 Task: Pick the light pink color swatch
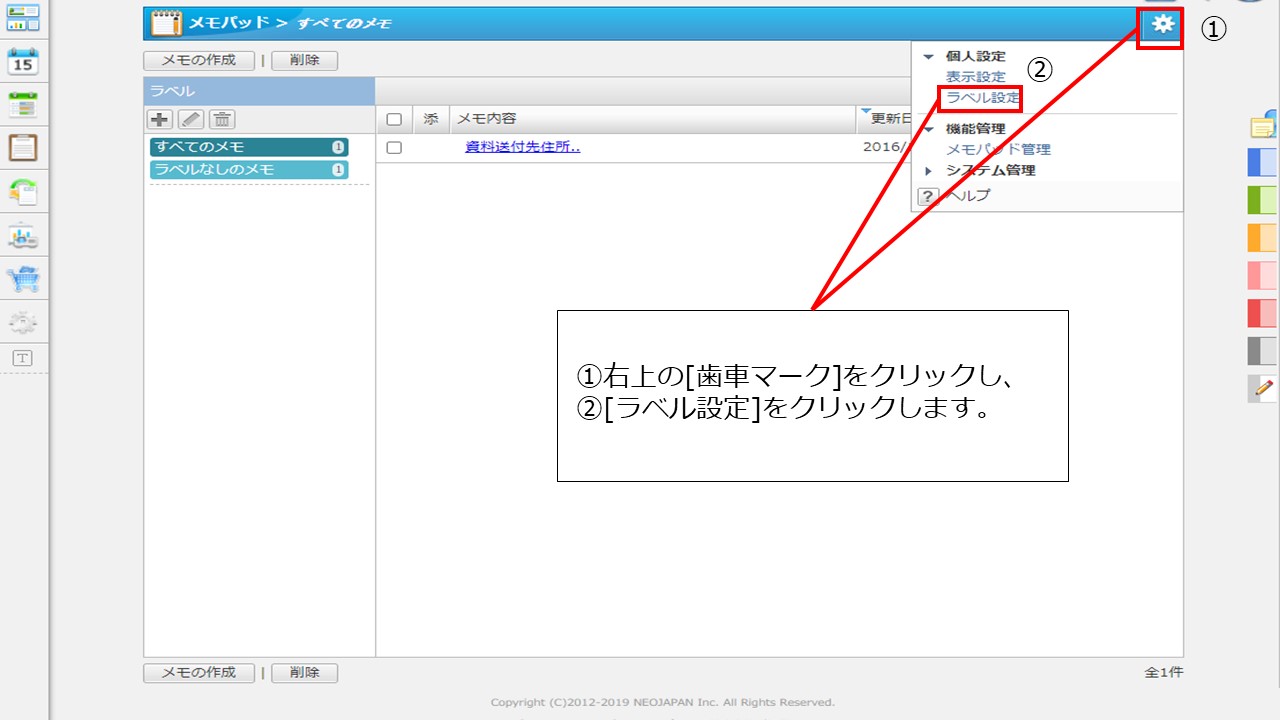coord(1263,275)
